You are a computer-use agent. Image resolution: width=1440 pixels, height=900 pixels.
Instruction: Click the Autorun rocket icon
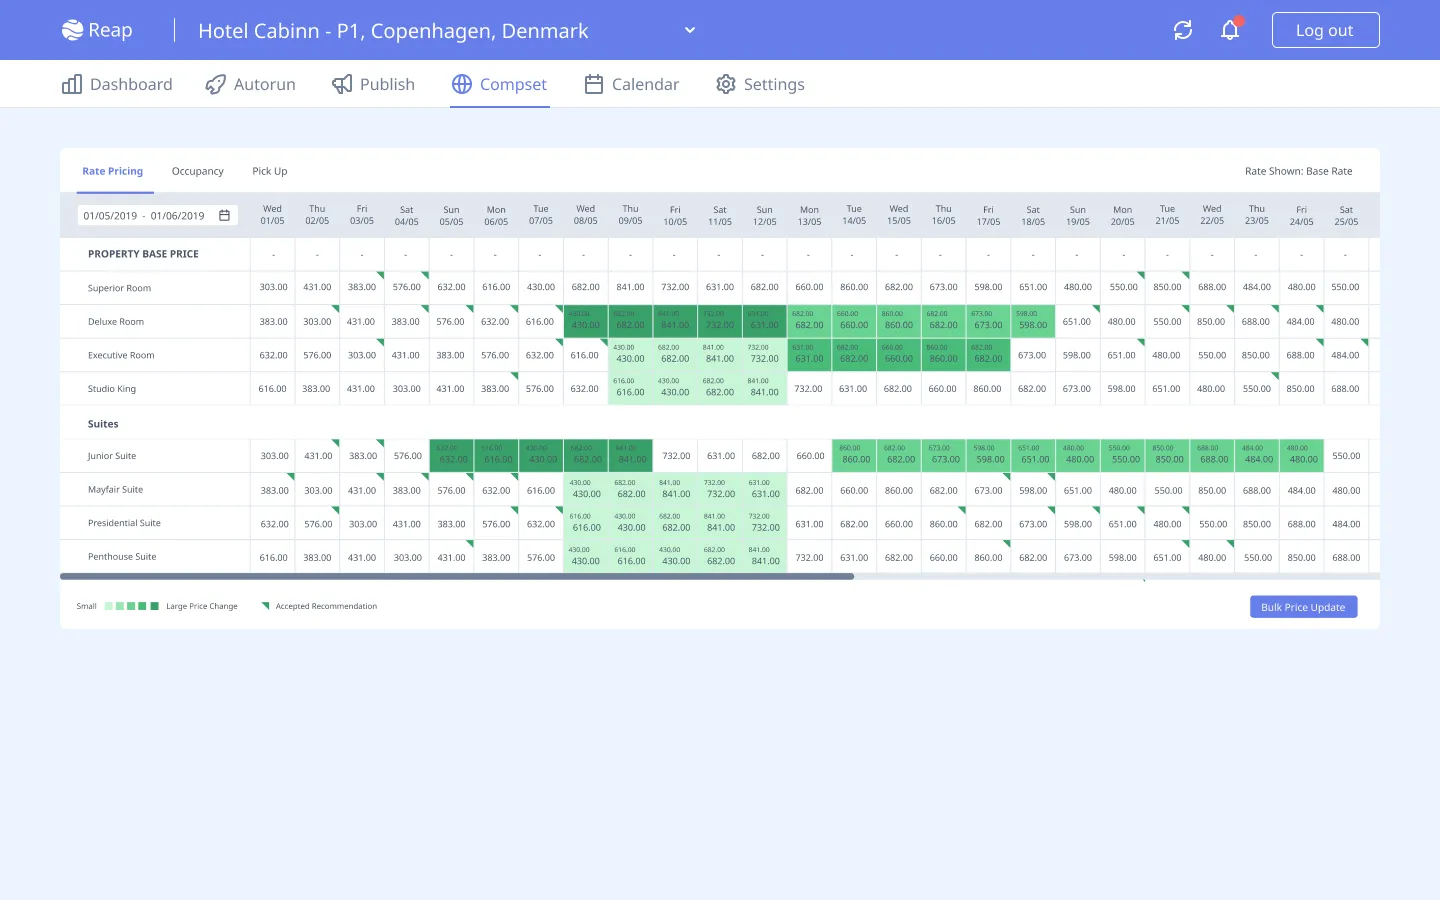(215, 85)
